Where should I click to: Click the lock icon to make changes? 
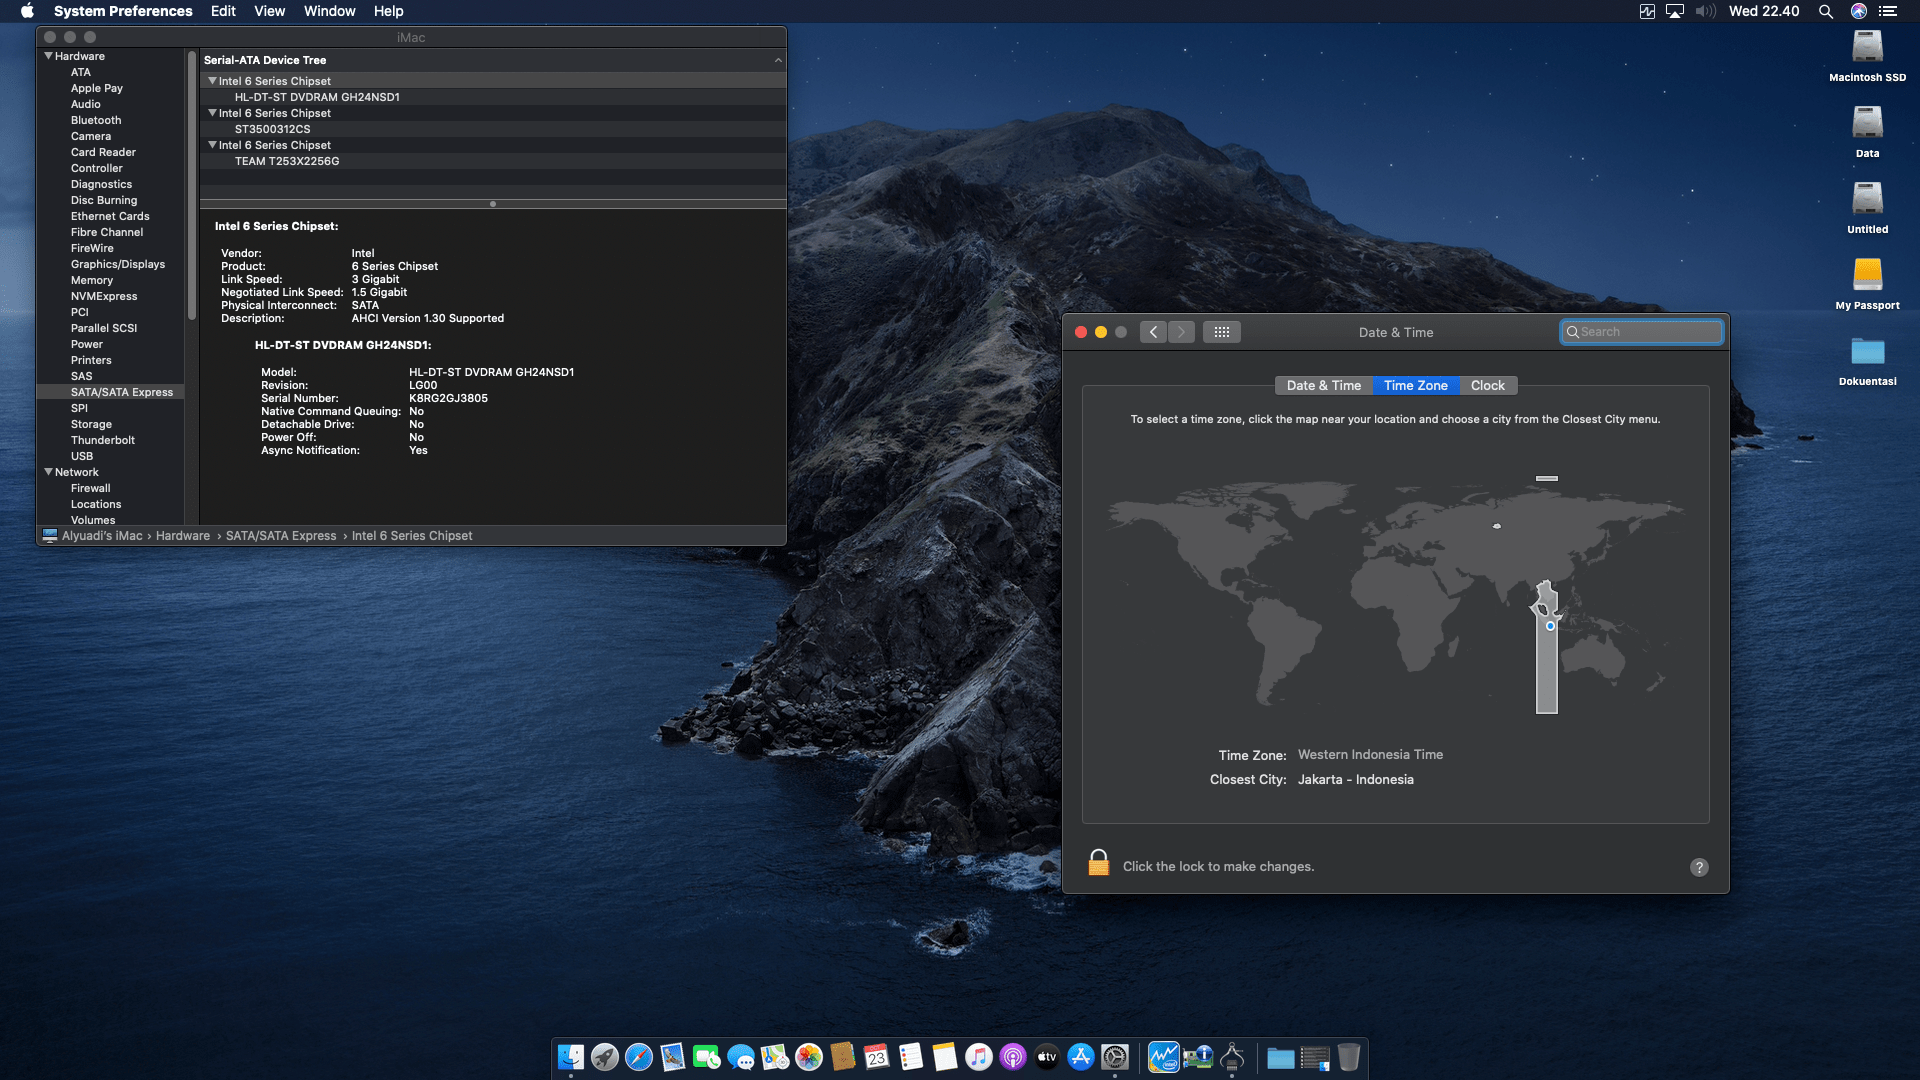click(1098, 863)
